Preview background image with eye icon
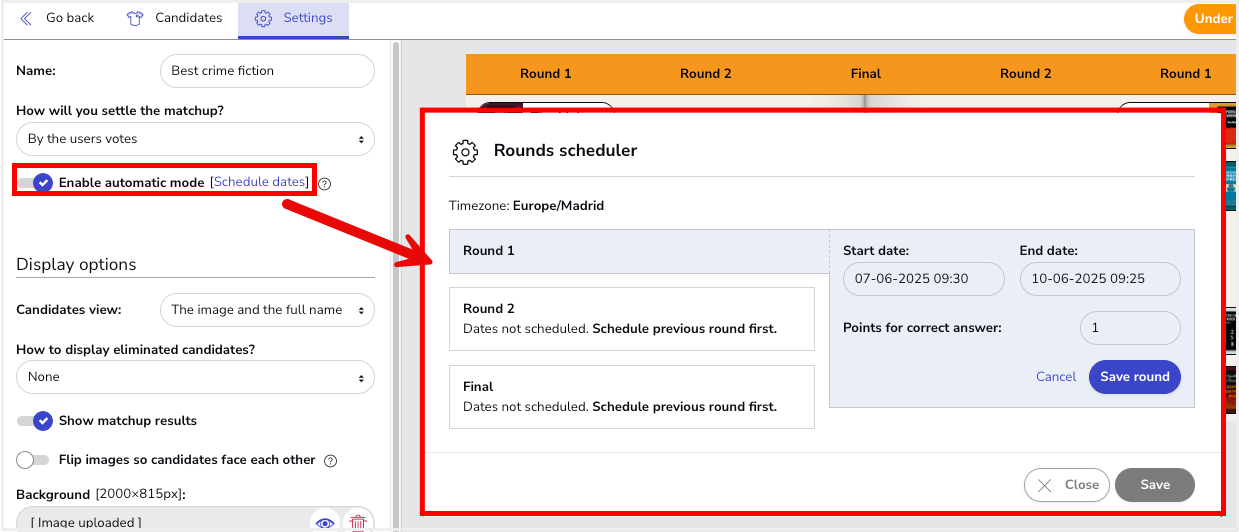 324,522
